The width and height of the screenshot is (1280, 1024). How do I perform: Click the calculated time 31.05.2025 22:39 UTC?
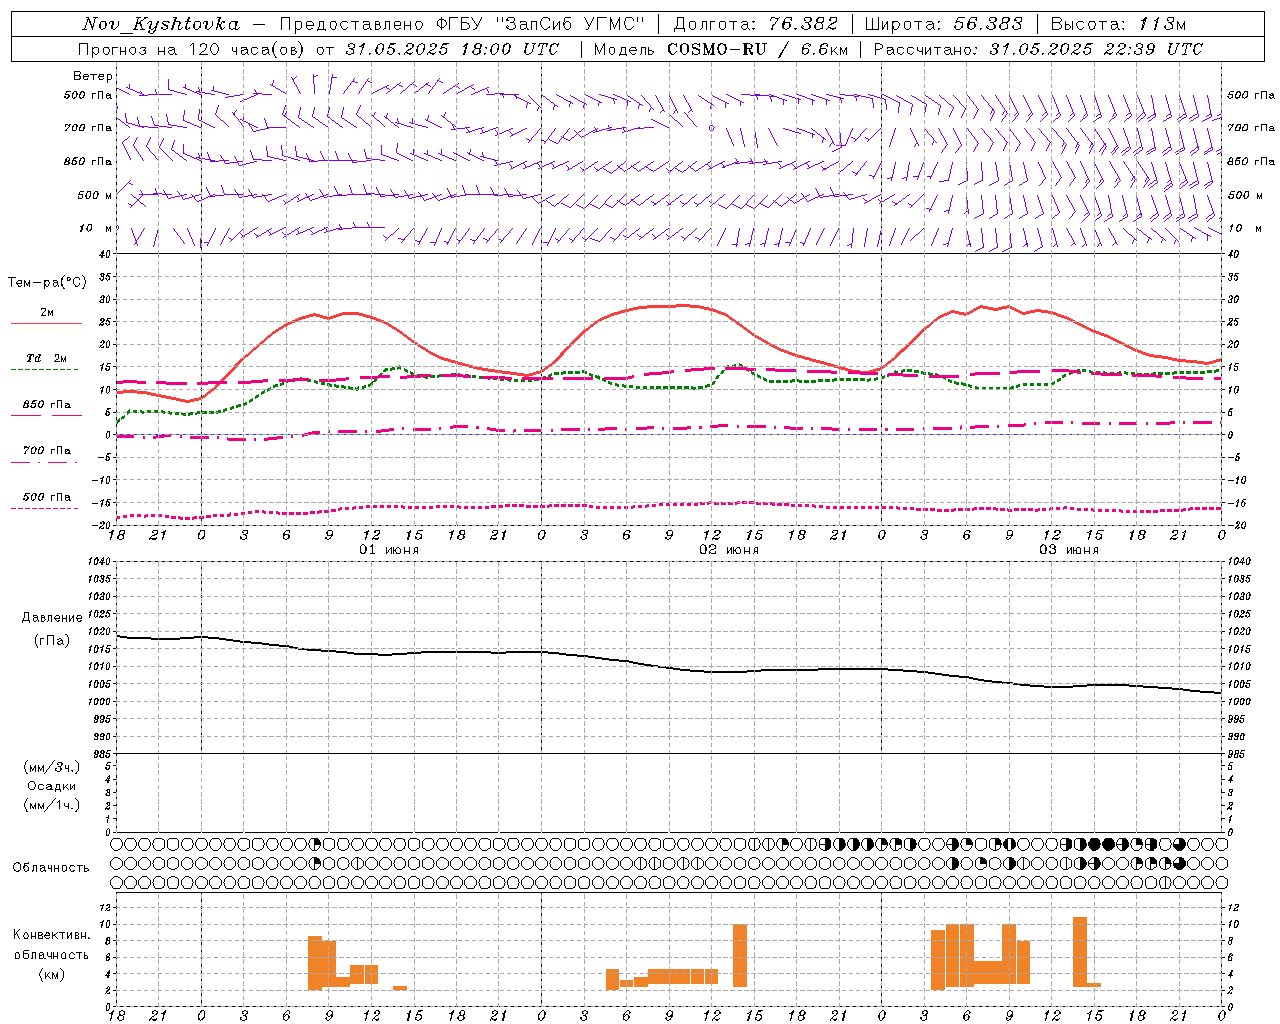pyautogui.click(x=1096, y=49)
